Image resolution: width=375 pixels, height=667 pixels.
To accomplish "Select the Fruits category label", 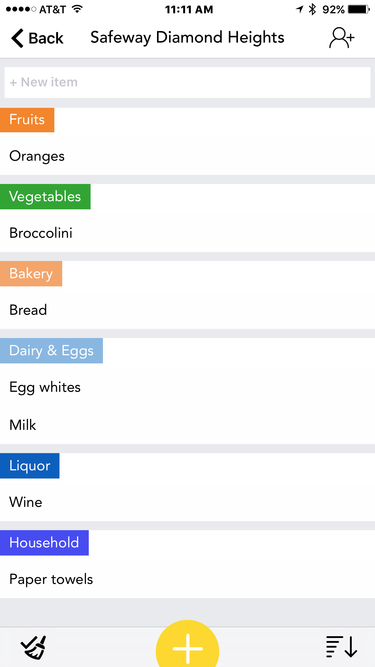I will click(x=27, y=120).
